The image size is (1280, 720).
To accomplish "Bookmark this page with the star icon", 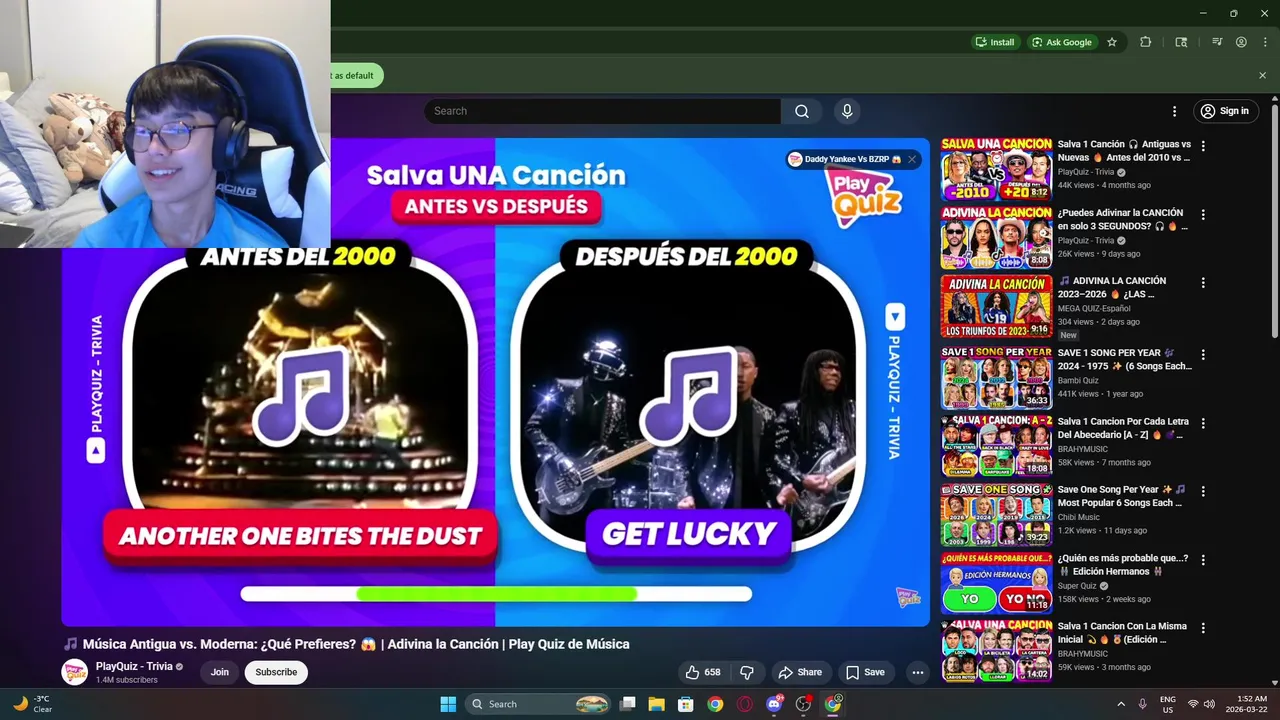I will coord(1112,42).
